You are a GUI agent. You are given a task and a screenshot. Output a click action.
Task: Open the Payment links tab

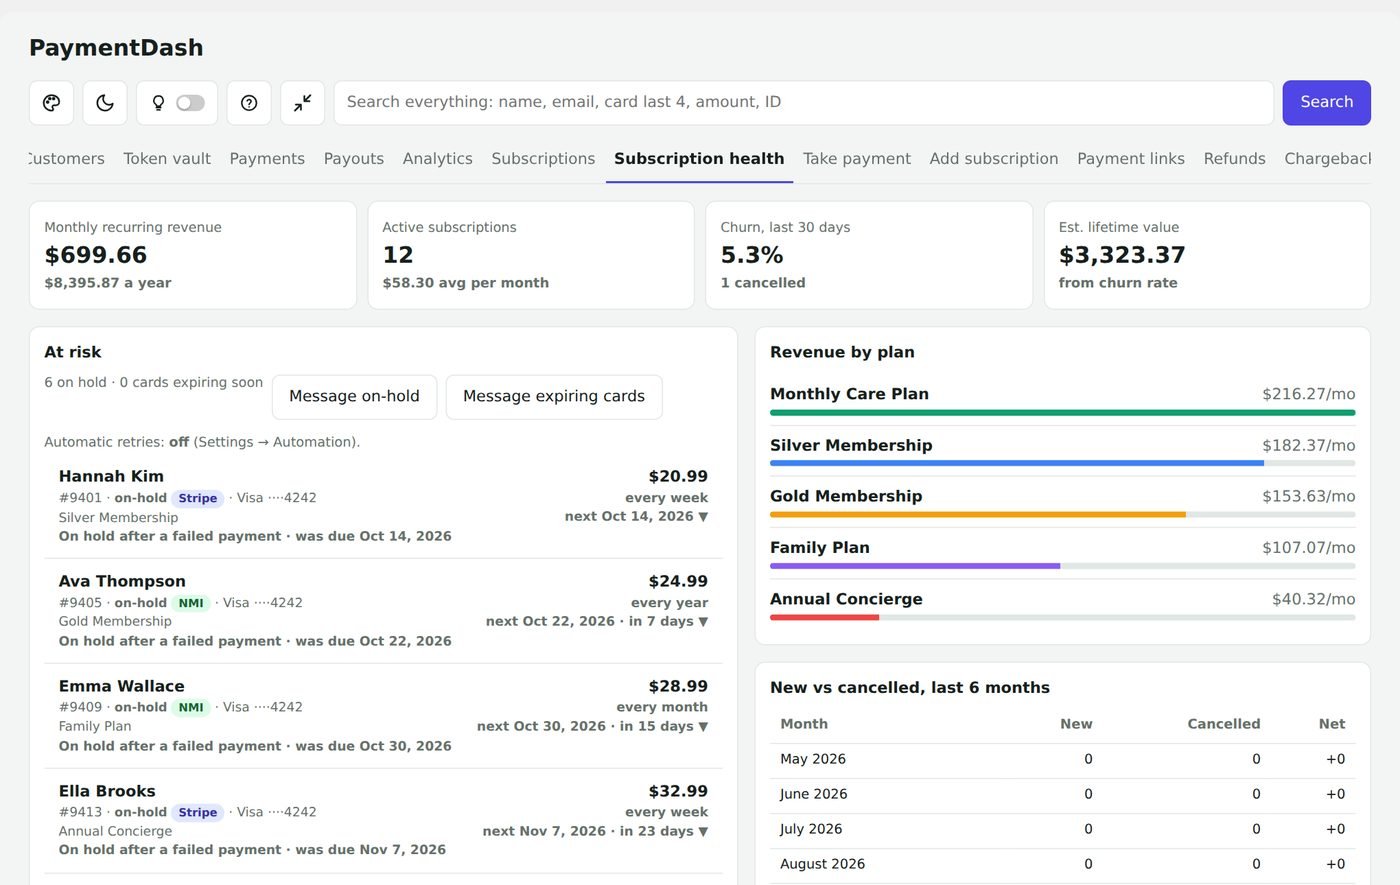[1131, 159]
